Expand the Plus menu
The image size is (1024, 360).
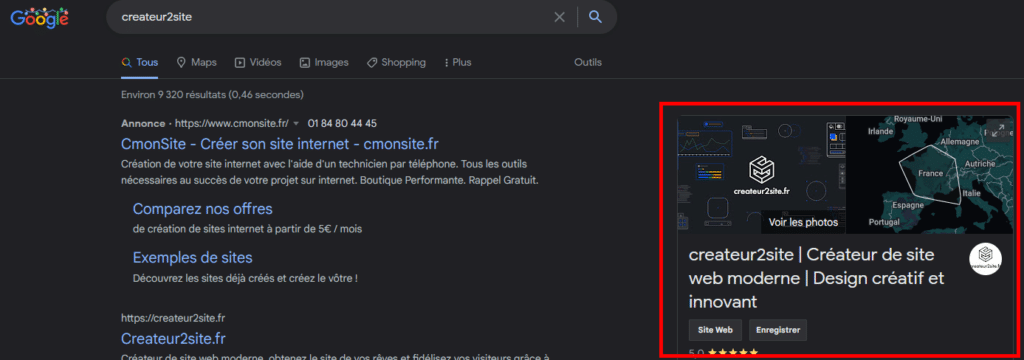point(458,63)
